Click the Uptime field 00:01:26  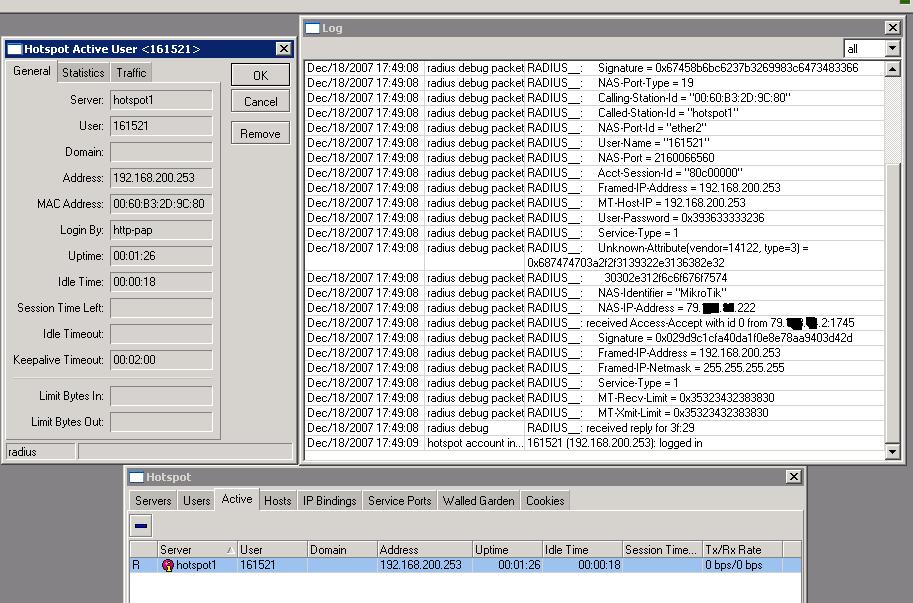coord(161,256)
